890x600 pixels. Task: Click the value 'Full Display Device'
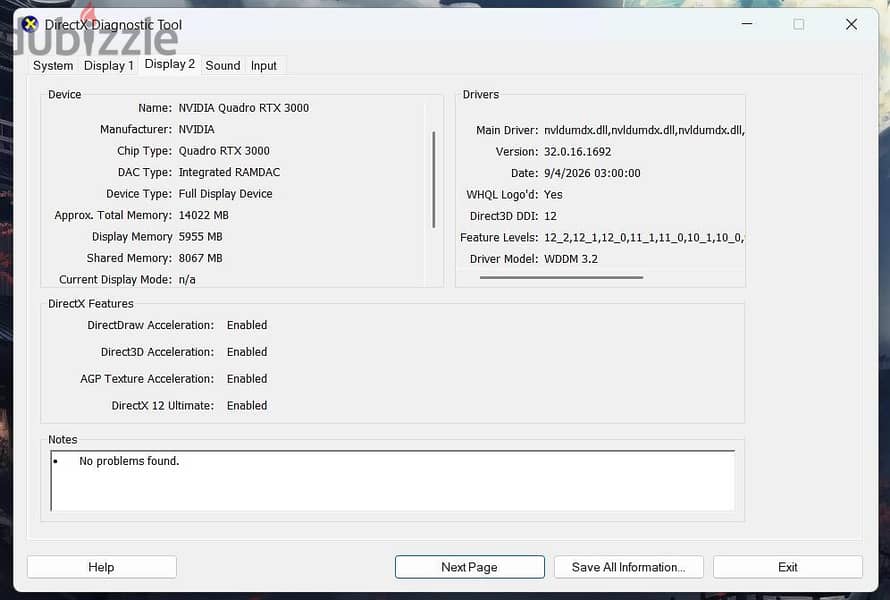point(225,194)
